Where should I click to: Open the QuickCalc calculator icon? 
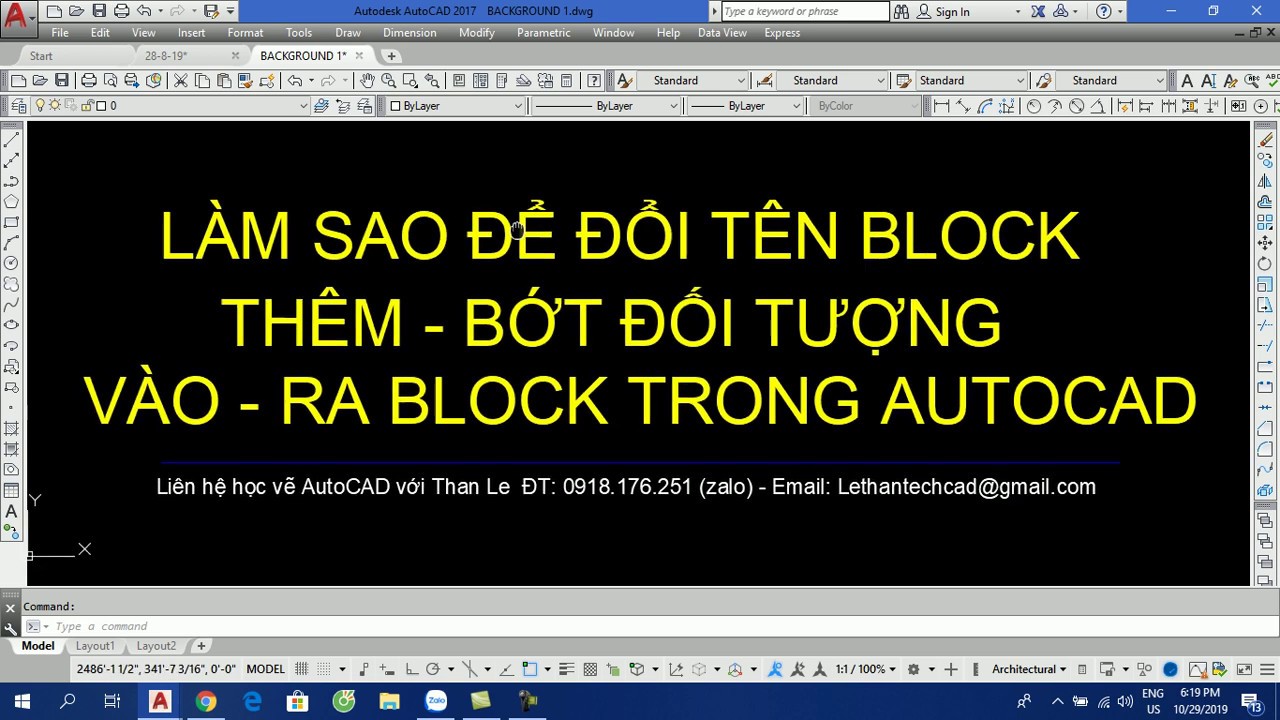click(x=566, y=80)
